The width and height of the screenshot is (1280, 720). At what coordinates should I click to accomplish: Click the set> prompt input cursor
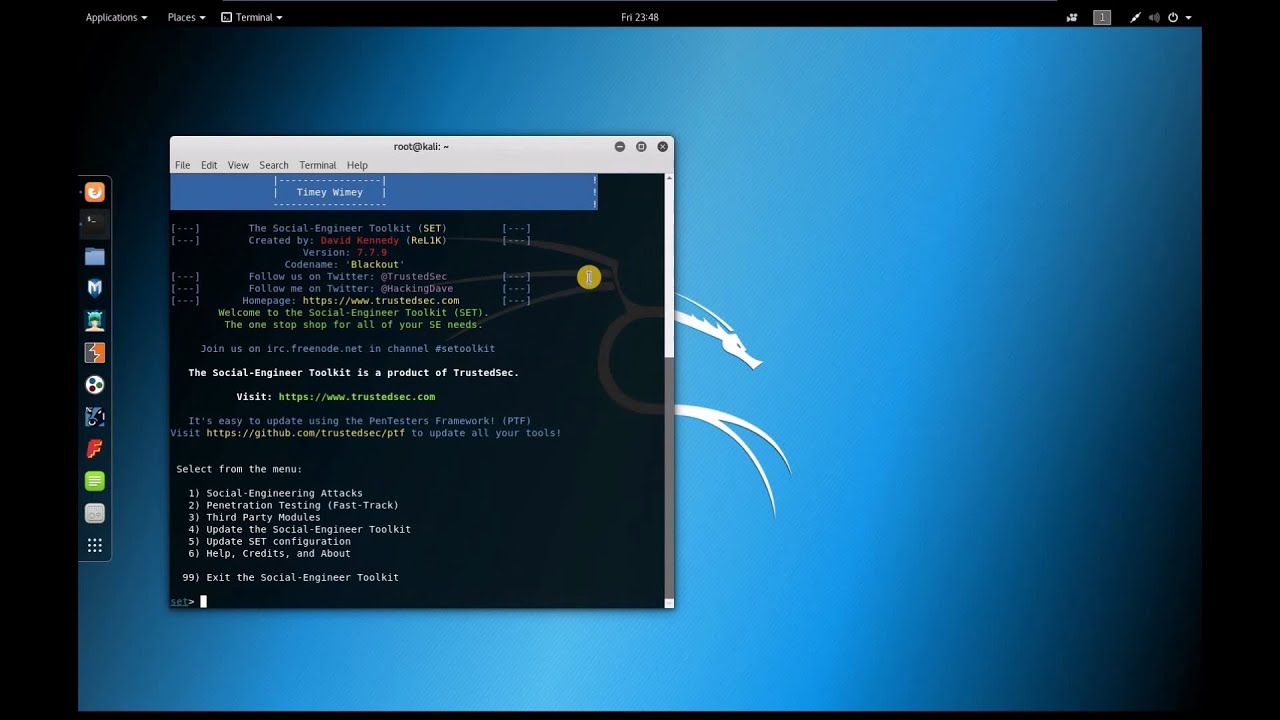[203, 601]
